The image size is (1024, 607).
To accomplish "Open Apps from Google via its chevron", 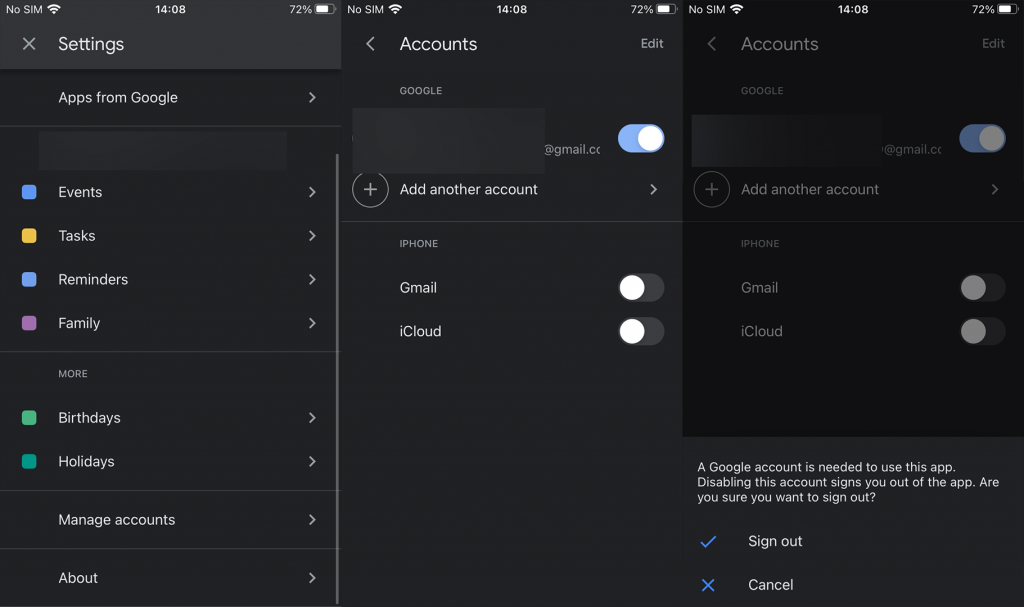I will click(312, 97).
